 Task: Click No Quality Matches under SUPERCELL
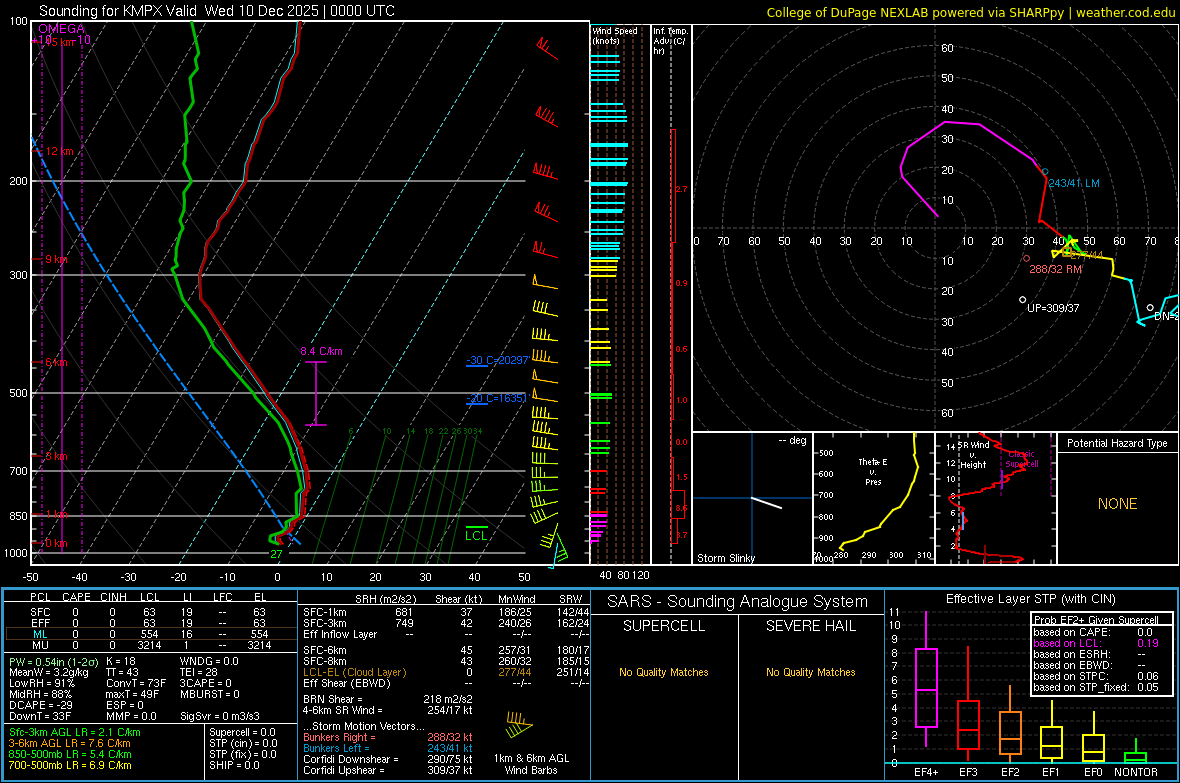tap(664, 672)
